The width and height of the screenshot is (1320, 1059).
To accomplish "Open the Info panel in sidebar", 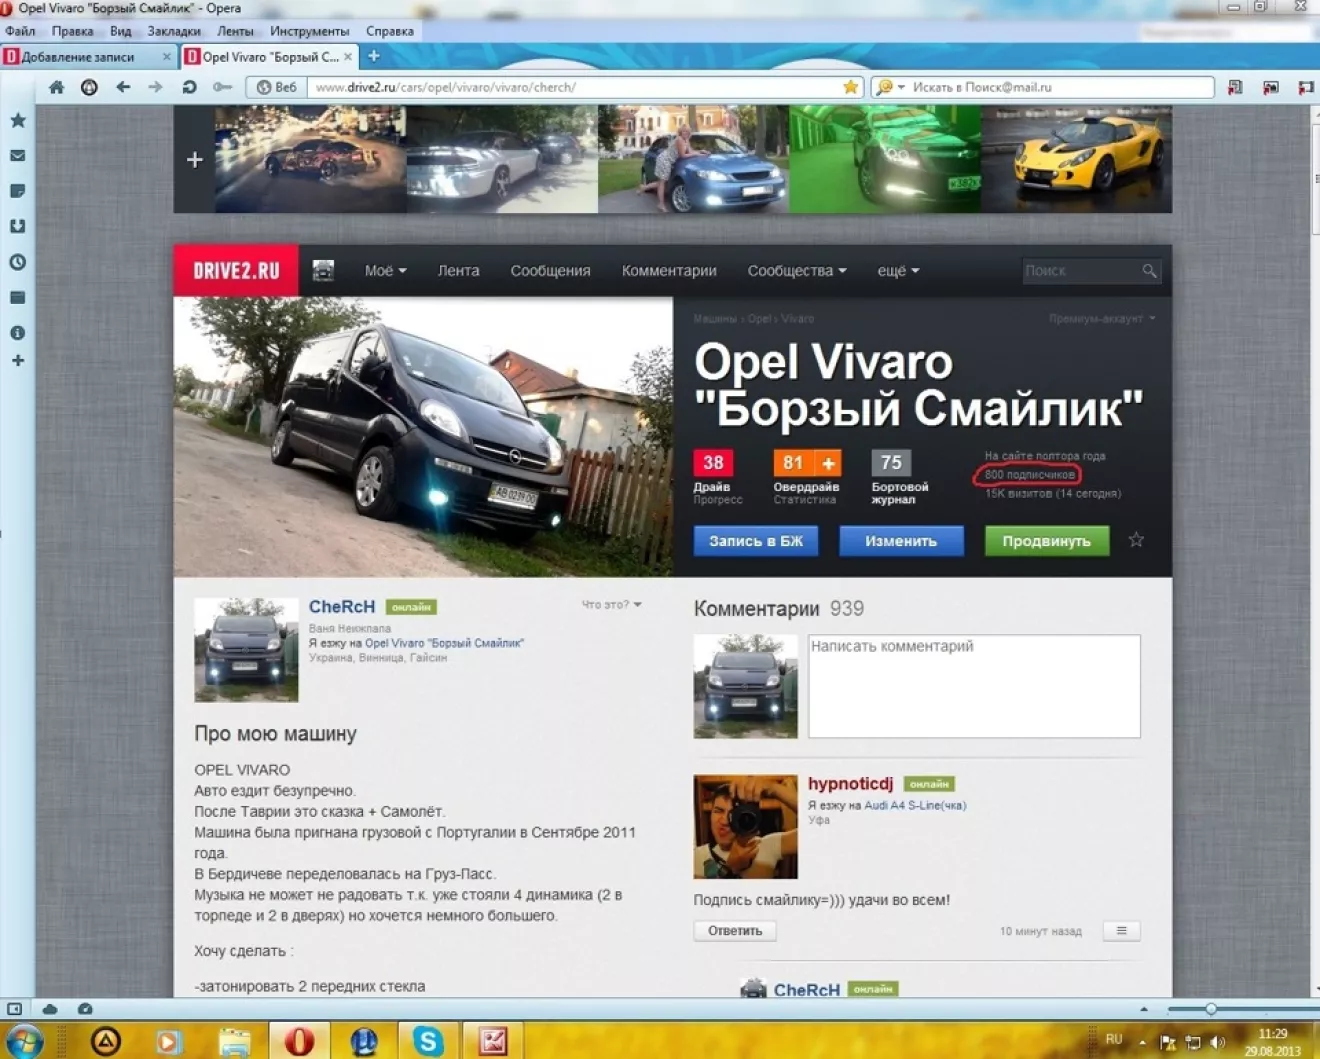I will (18, 332).
